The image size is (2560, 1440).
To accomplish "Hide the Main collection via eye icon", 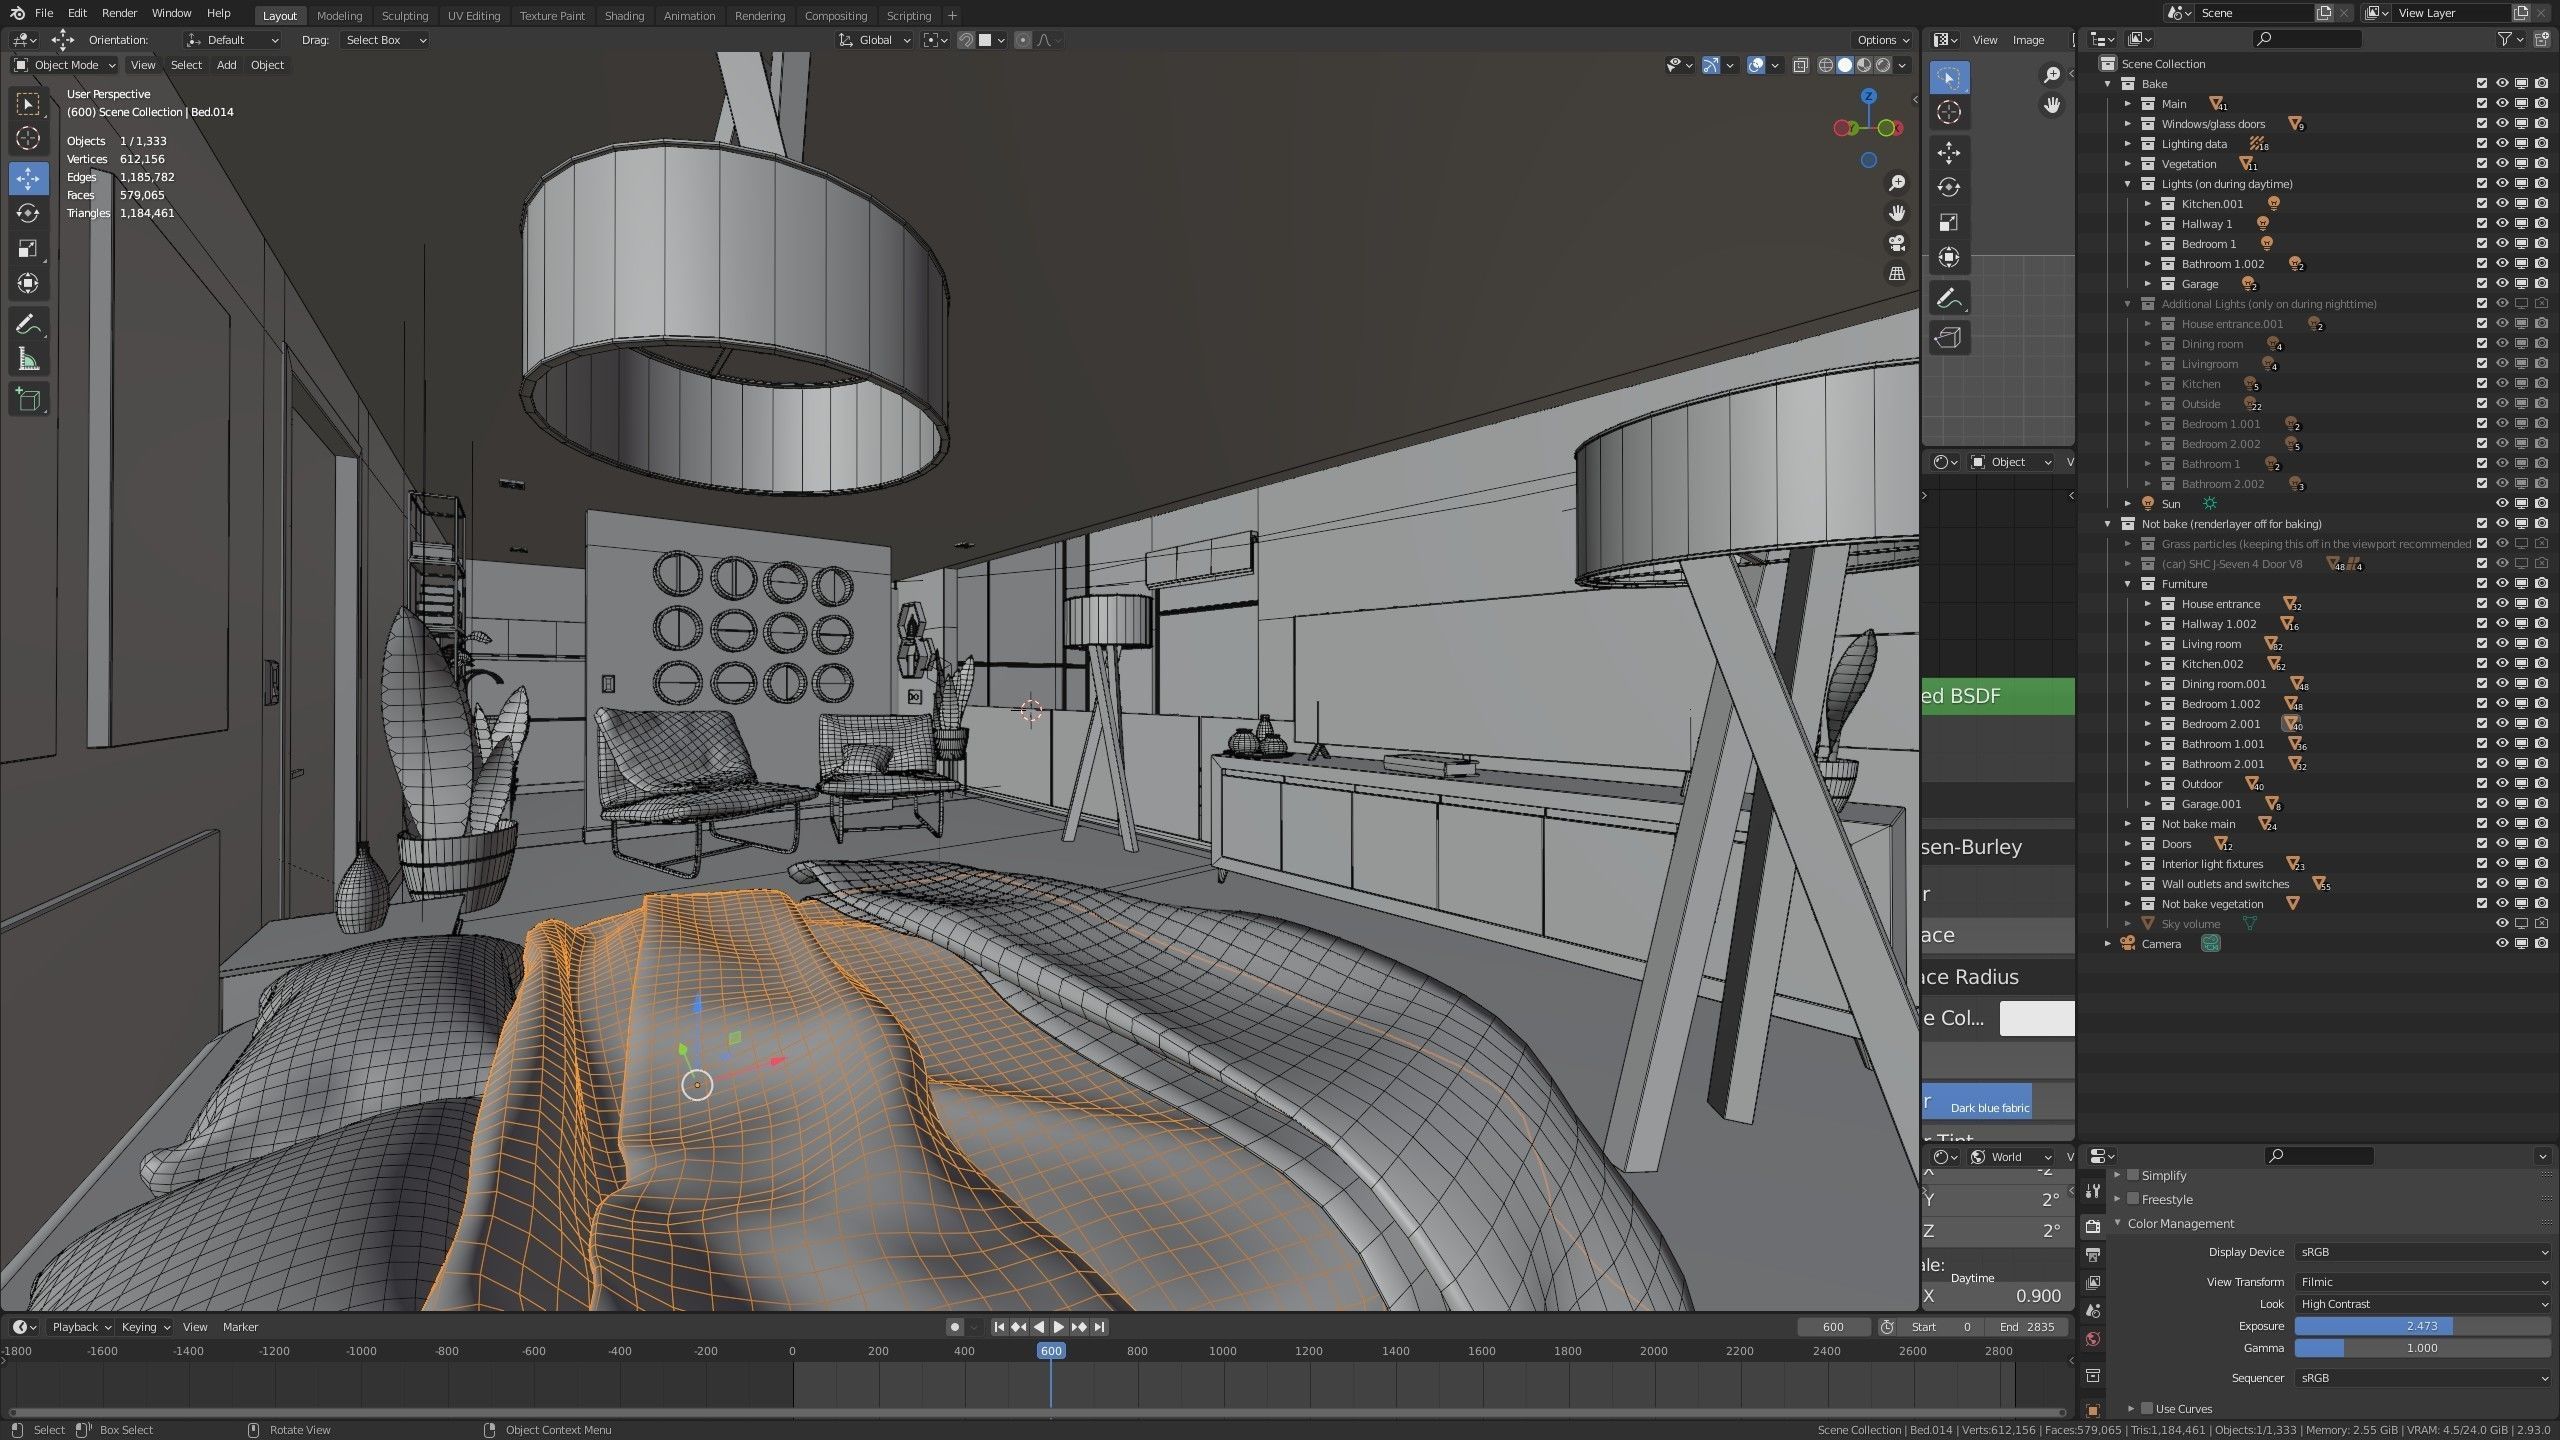I will pyautogui.click(x=2501, y=104).
